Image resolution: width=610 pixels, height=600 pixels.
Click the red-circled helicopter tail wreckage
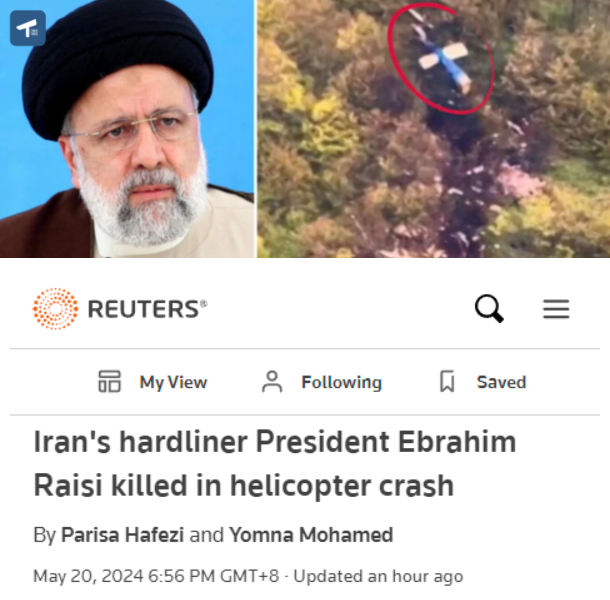(442, 58)
